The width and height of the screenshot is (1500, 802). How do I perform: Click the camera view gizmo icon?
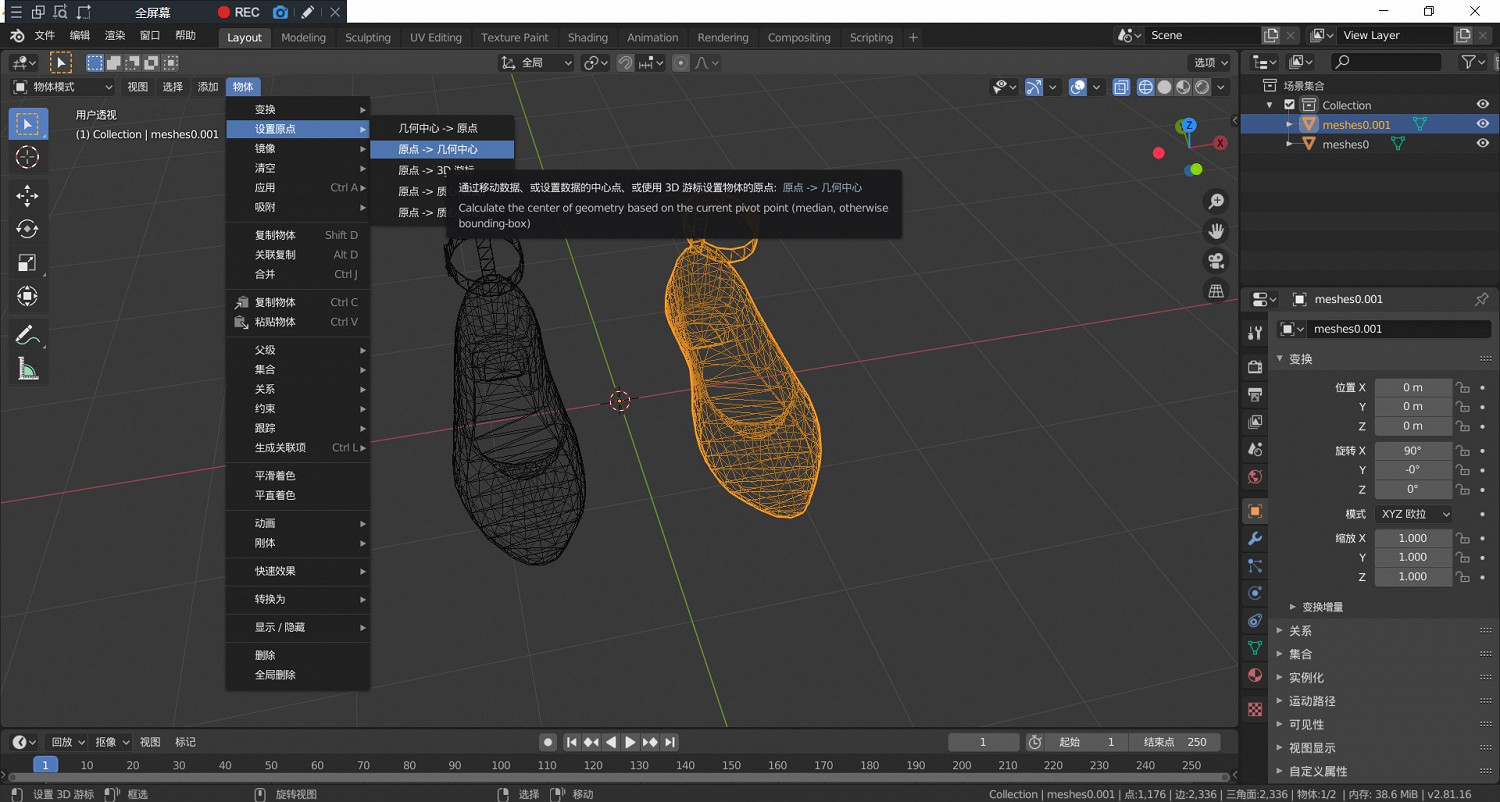pos(1216,261)
